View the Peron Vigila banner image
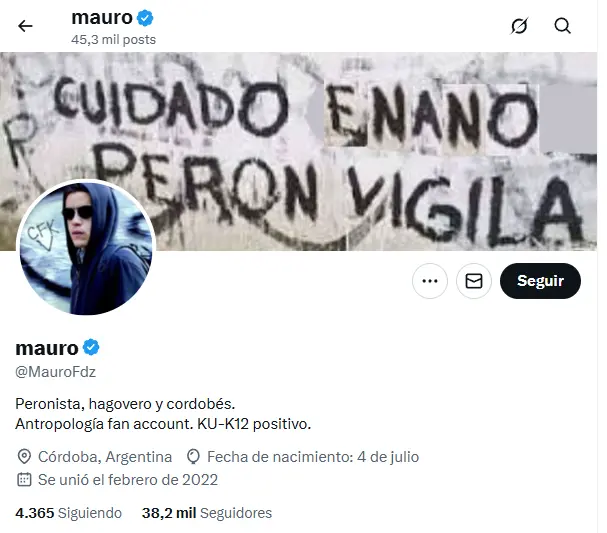Image resolution: width=607 pixels, height=533 pixels. (x=298, y=151)
